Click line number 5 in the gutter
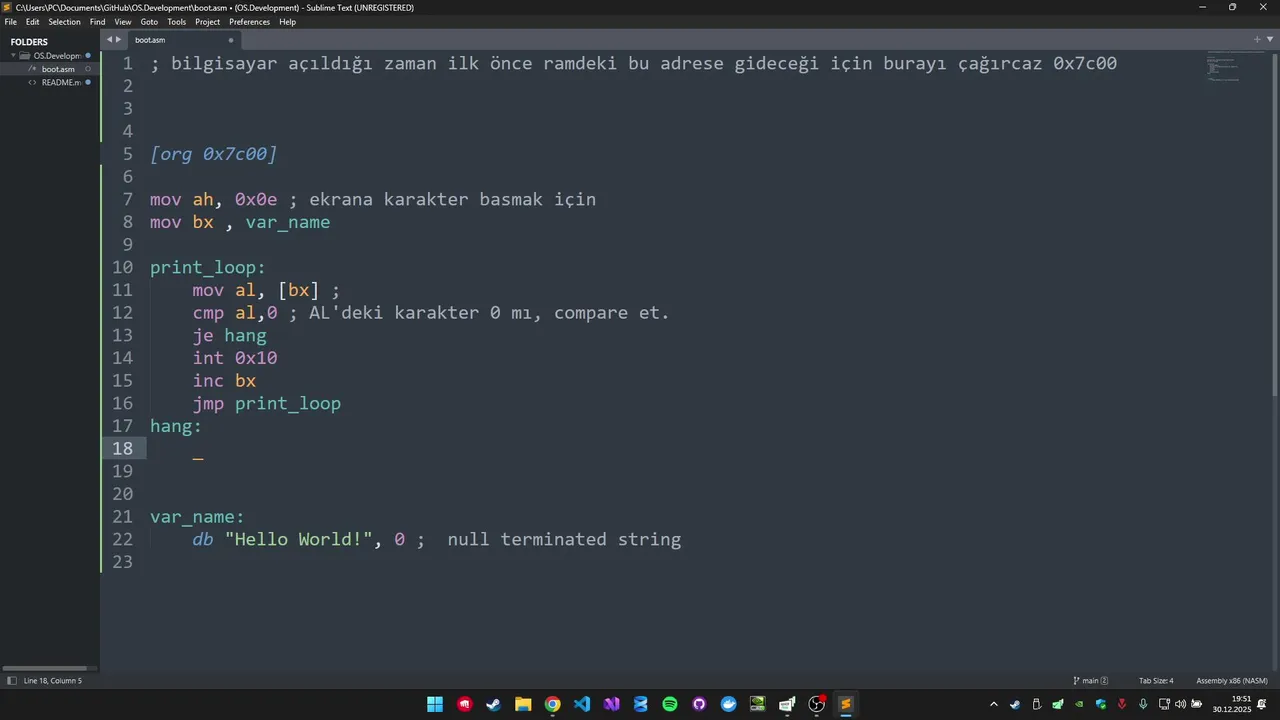 coord(127,154)
